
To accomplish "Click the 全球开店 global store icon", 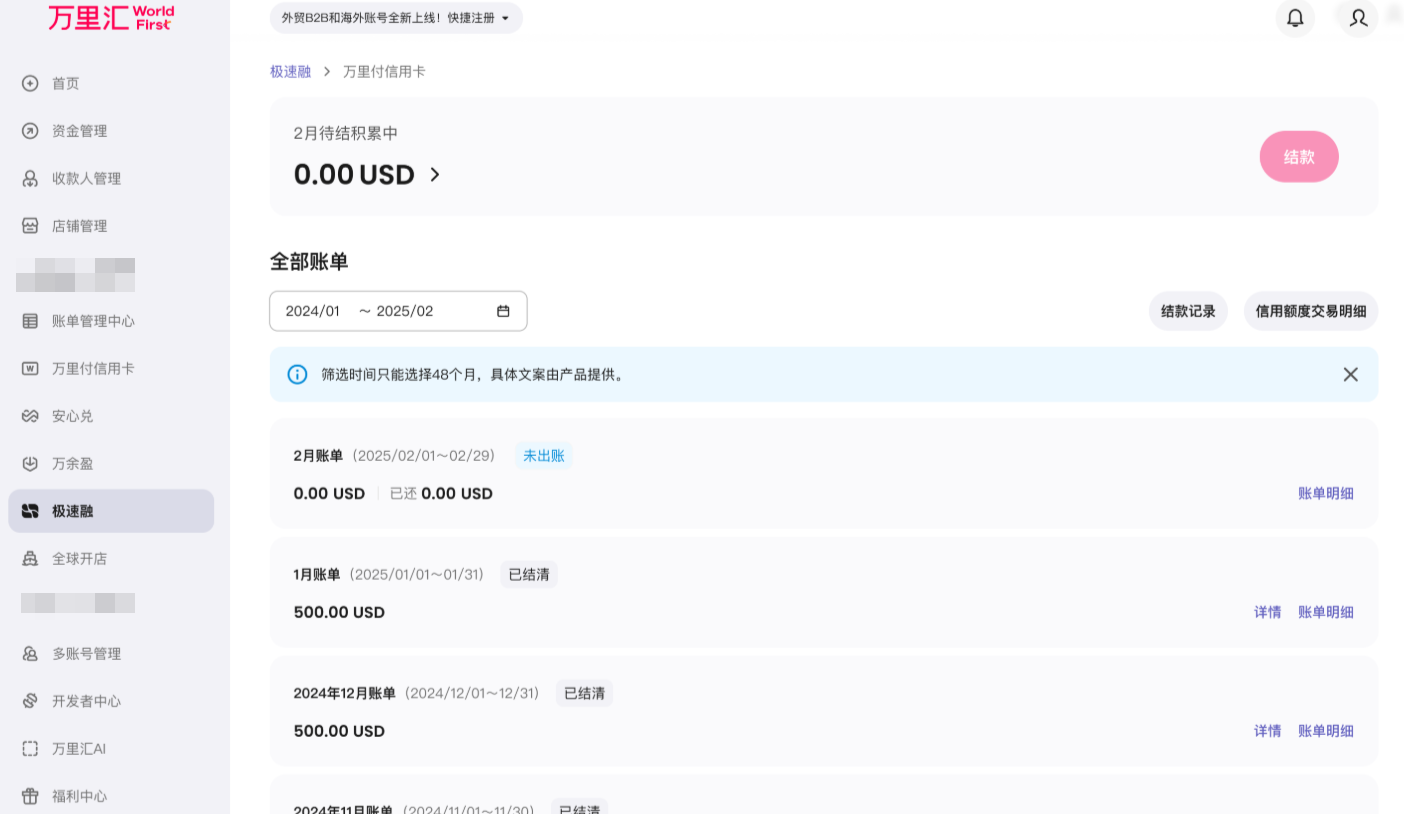I will 30,558.
